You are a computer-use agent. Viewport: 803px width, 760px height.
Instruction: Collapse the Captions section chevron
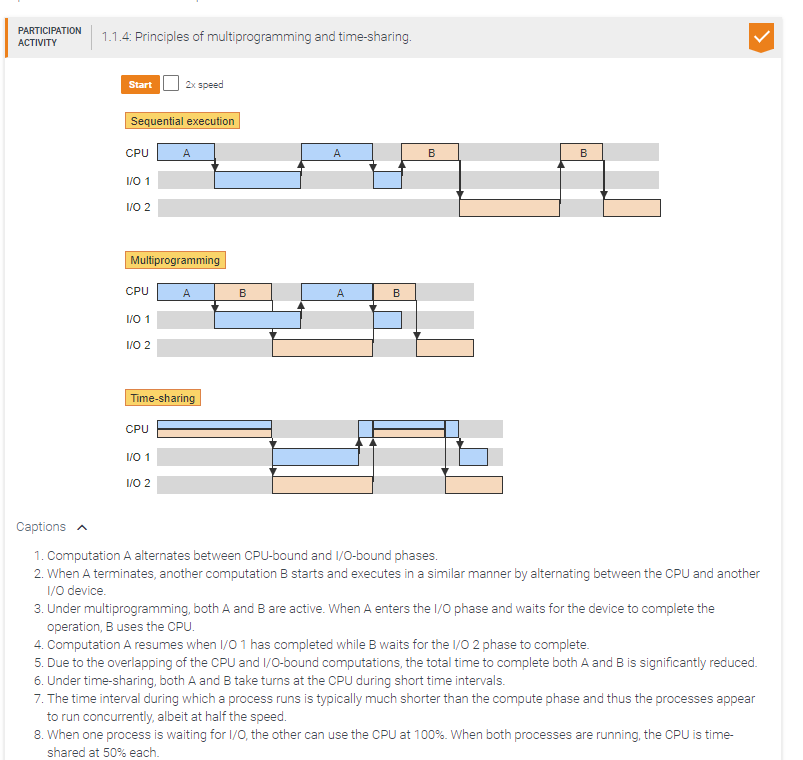tap(82, 527)
